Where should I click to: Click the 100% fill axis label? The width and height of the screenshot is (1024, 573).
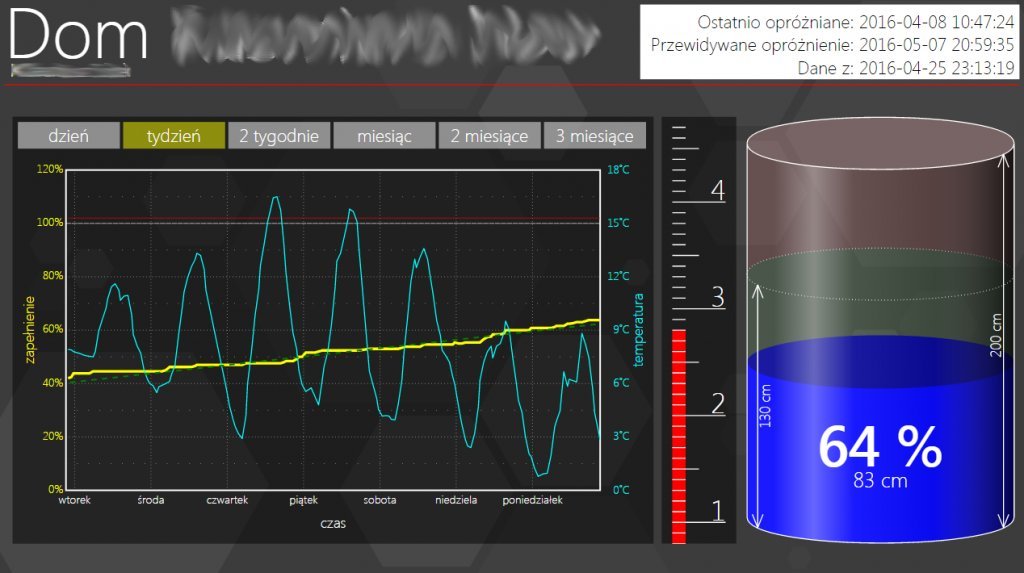pyautogui.click(x=50, y=222)
